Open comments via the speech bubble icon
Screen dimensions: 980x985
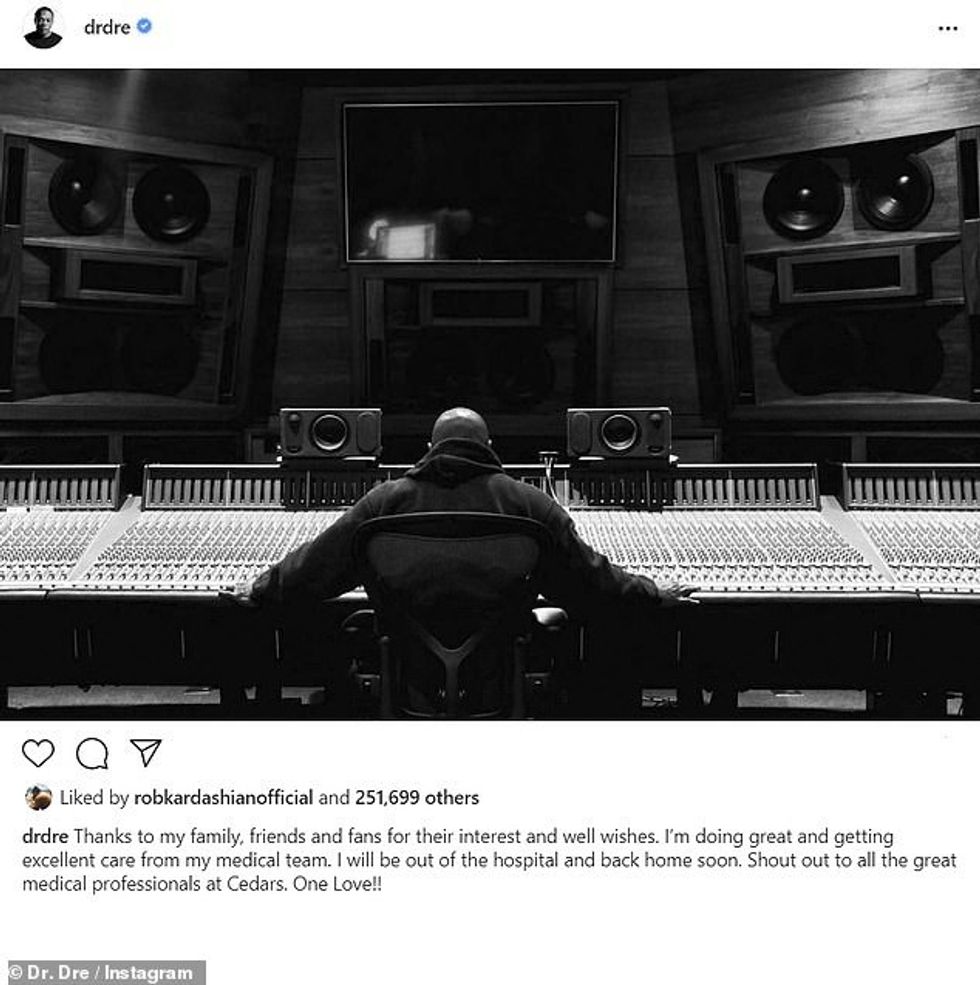click(92, 753)
